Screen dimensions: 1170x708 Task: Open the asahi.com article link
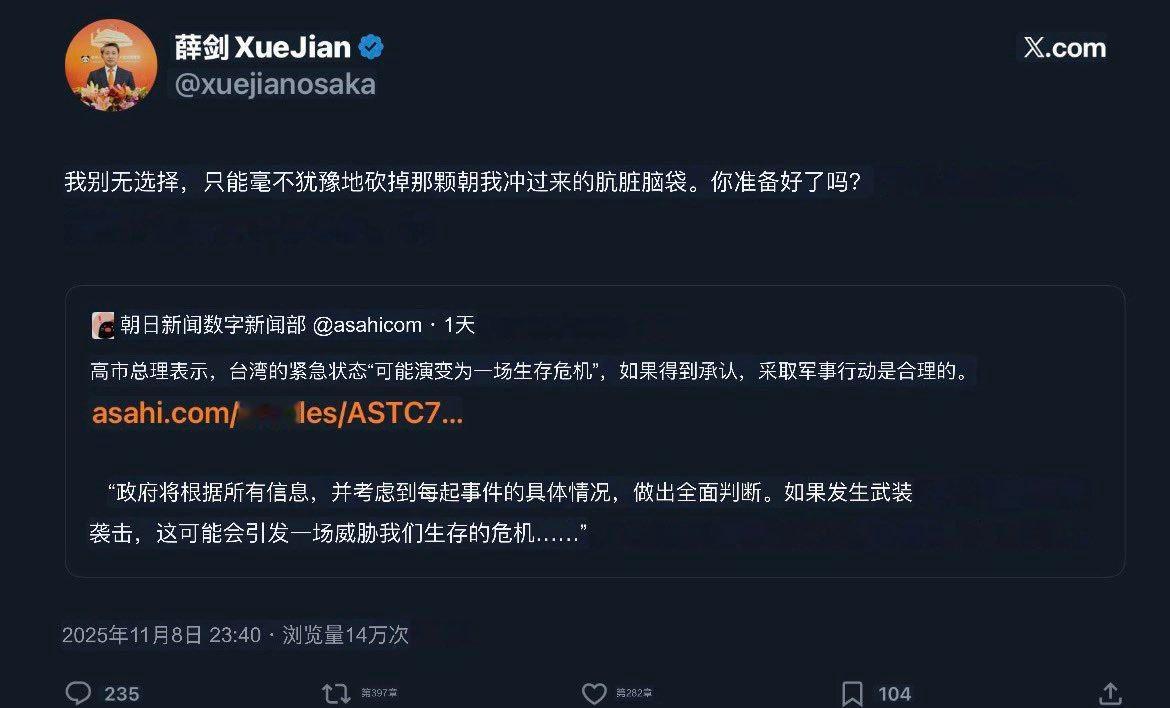click(x=277, y=413)
